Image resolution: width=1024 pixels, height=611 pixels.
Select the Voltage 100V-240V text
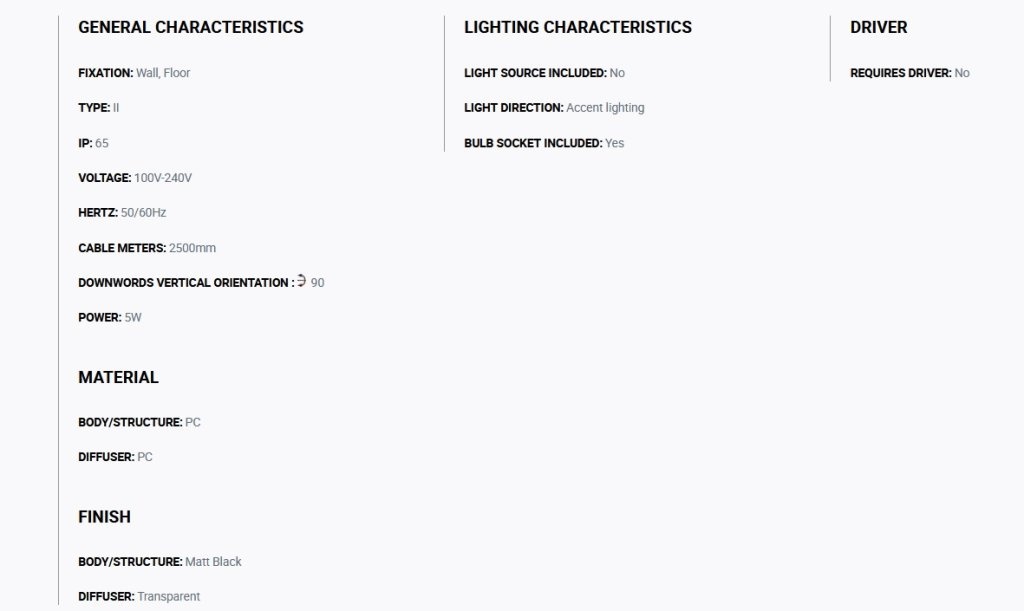click(x=163, y=178)
